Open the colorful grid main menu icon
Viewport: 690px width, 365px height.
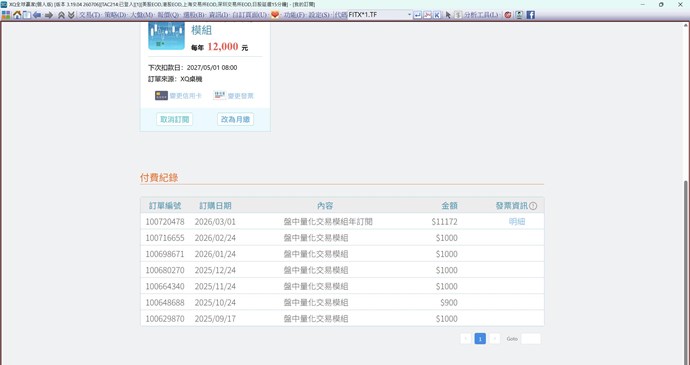[x=6, y=15]
